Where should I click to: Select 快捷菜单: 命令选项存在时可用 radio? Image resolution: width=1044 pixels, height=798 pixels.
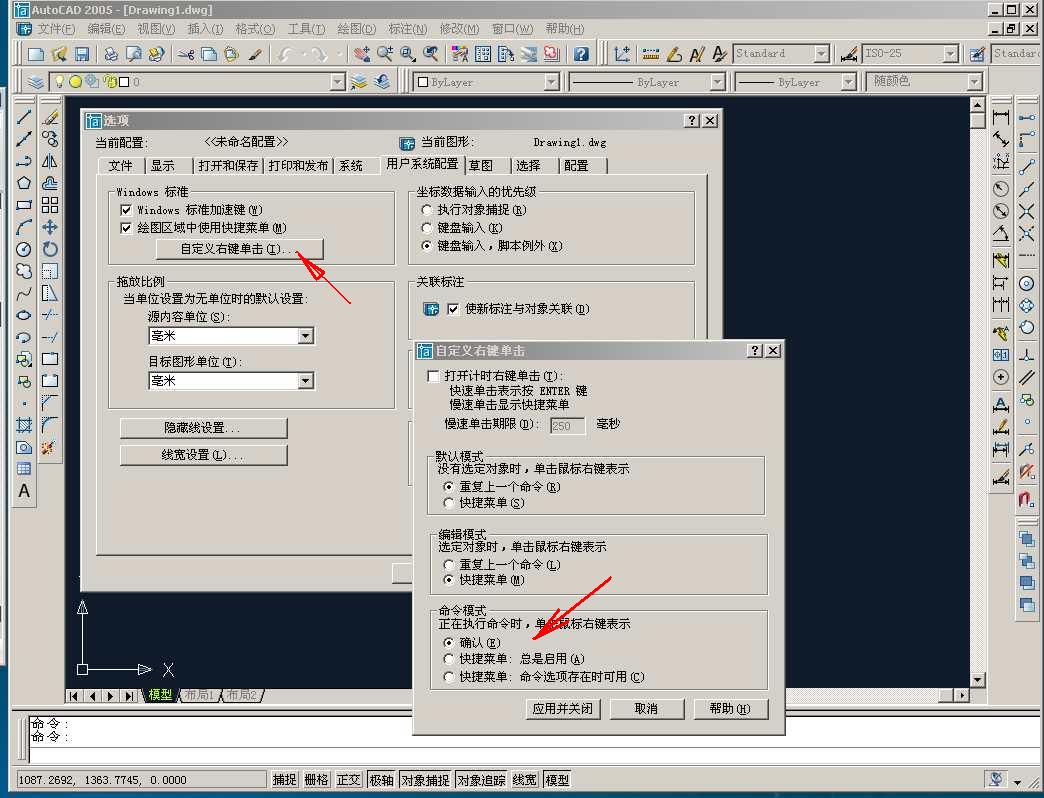(449, 677)
